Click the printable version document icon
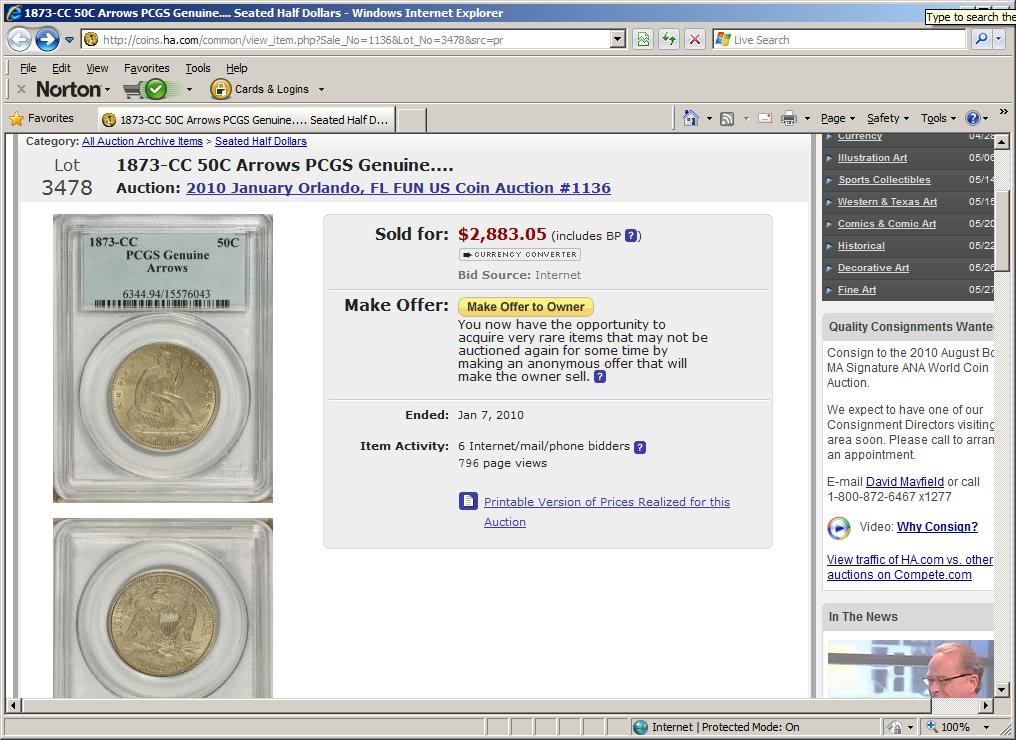 point(468,501)
